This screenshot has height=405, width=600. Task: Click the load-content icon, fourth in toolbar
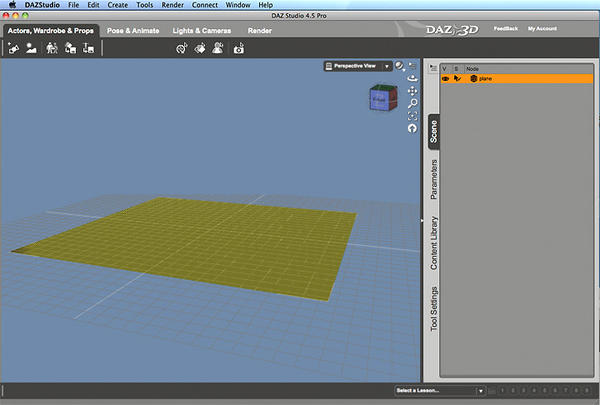point(70,48)
